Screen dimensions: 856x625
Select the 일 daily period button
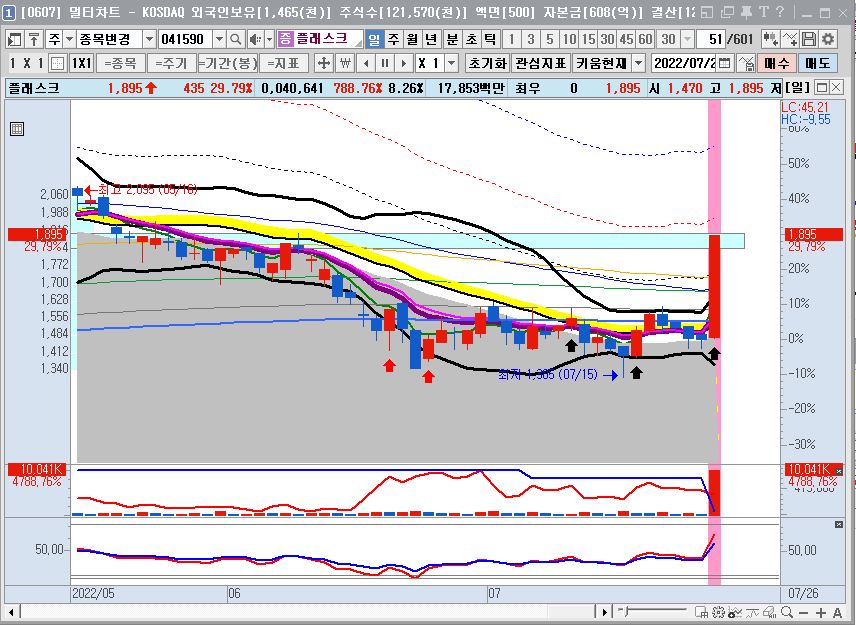coord(374,39)
